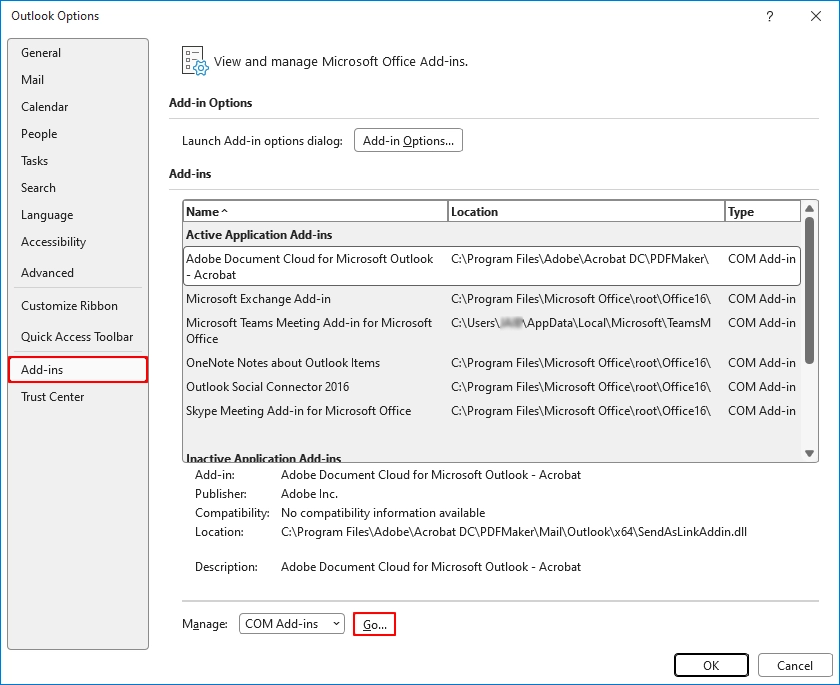Click No compatibility information available text

383,513
